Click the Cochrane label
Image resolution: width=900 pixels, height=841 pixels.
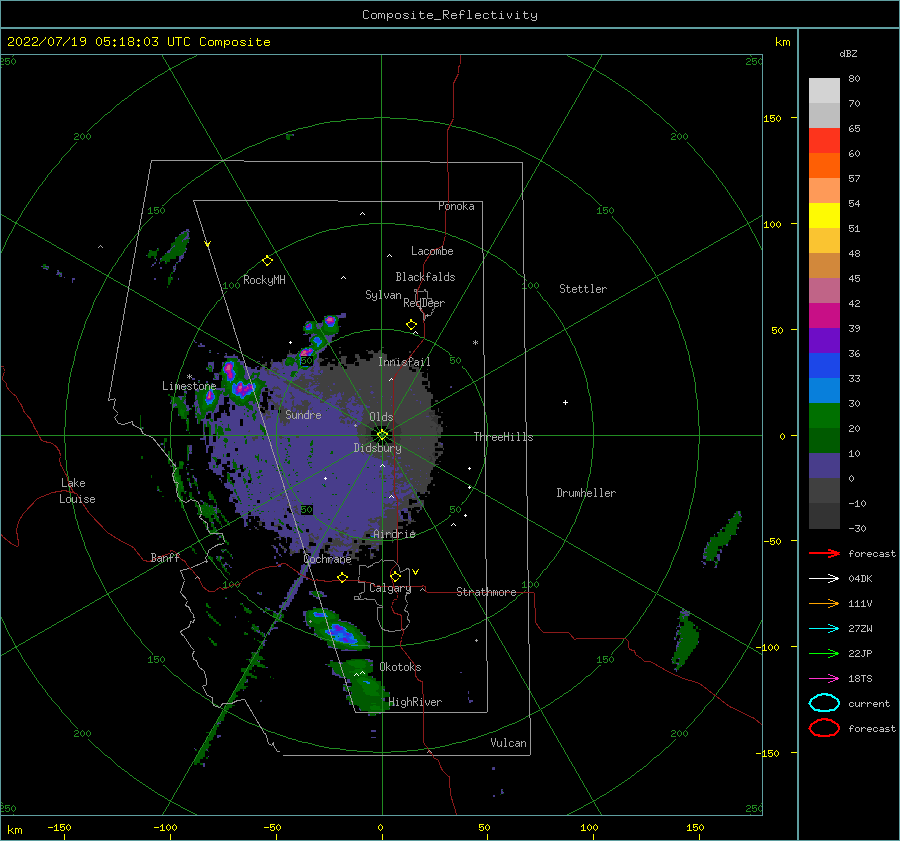[327, 559]
